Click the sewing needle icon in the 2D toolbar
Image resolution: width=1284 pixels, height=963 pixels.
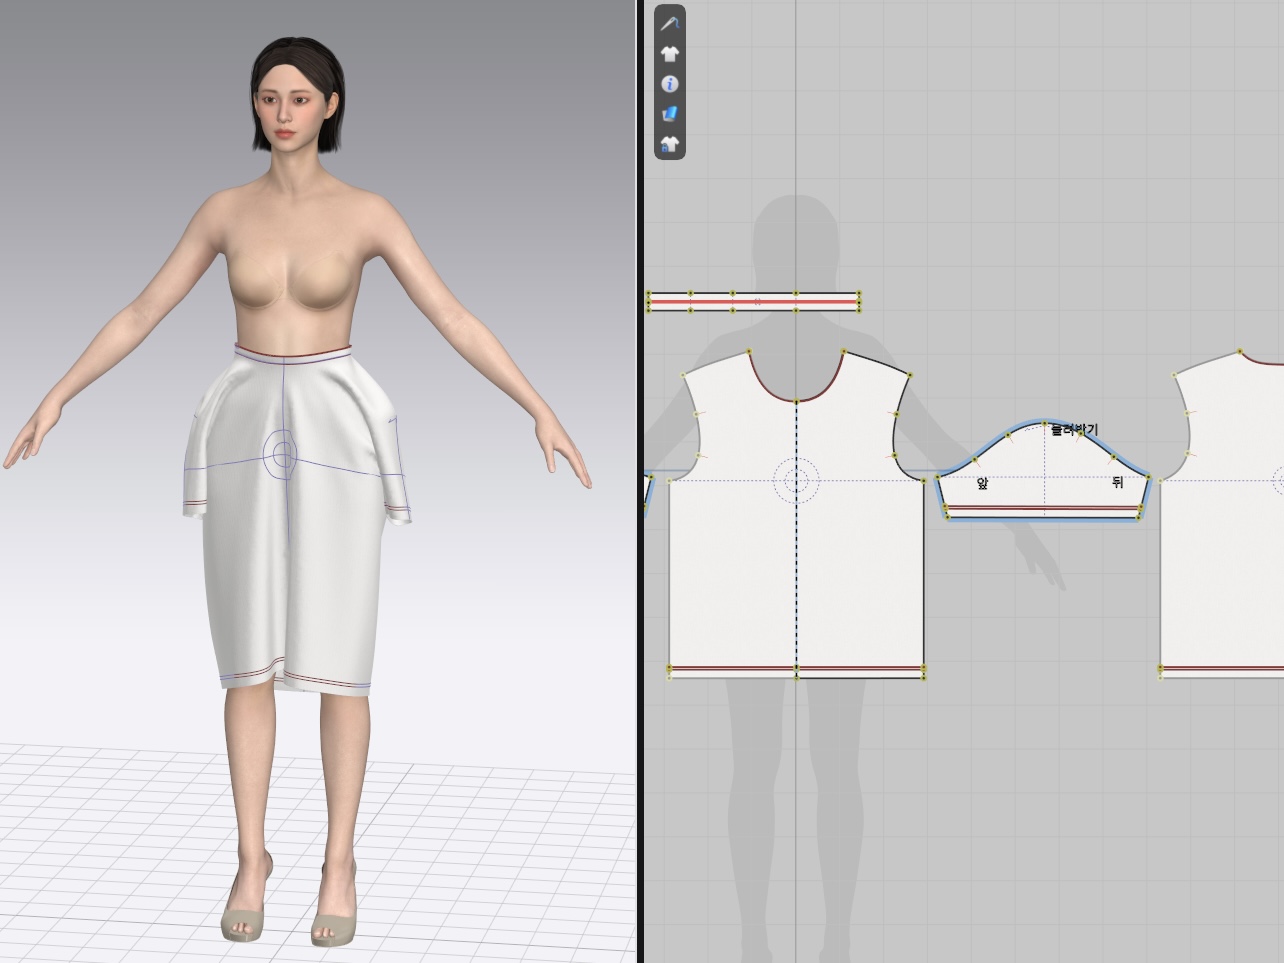669,23
